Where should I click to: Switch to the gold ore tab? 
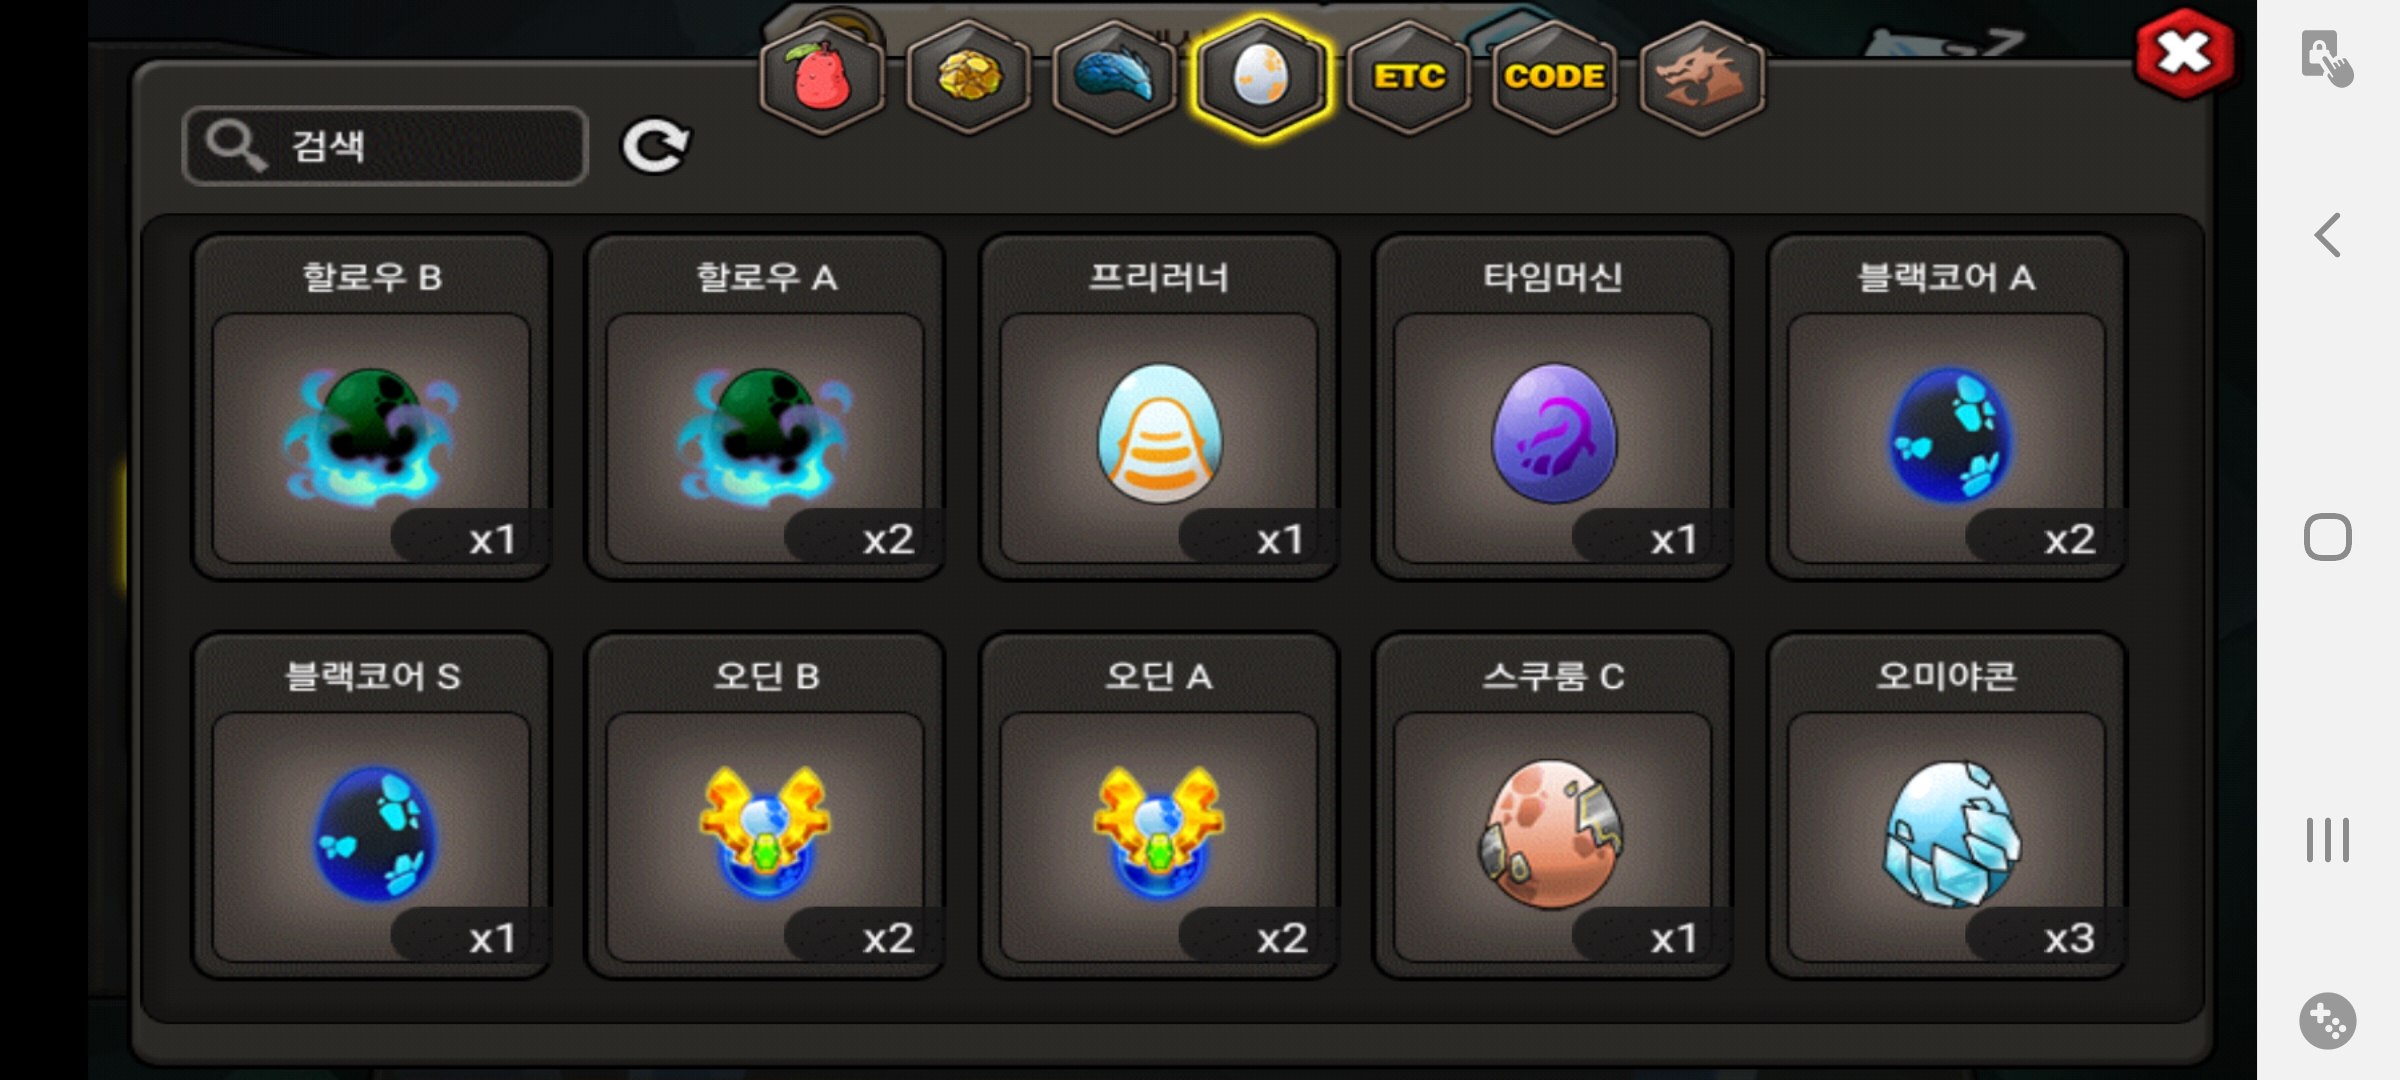pyautogui.click(x=968, y=77)
